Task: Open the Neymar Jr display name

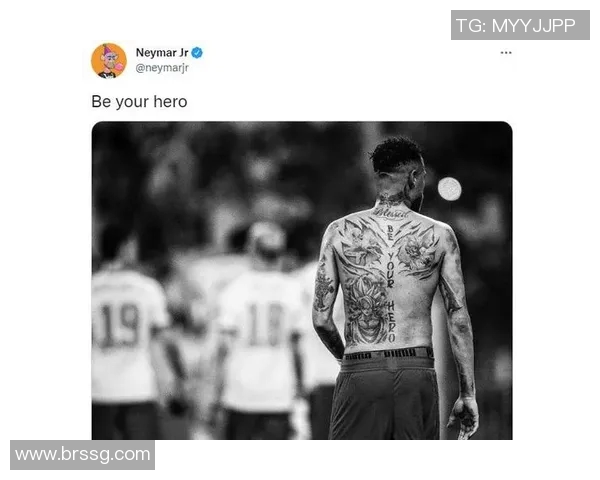Action: pyautogui.click(x=162, y=52)
